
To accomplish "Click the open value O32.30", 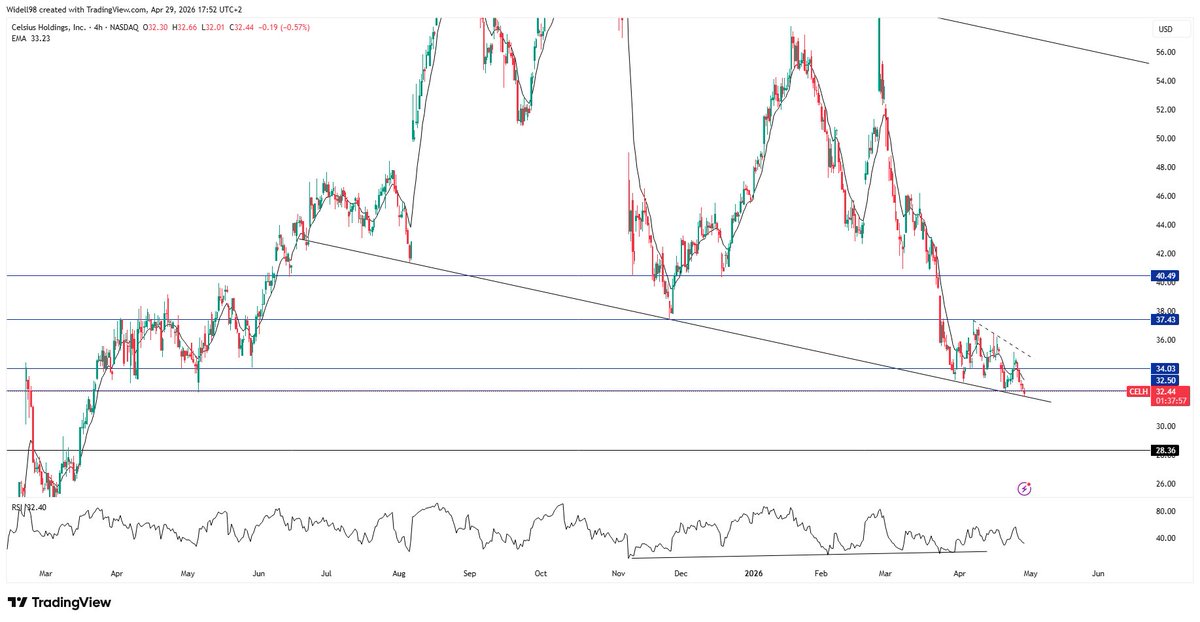I will point(156,27).
